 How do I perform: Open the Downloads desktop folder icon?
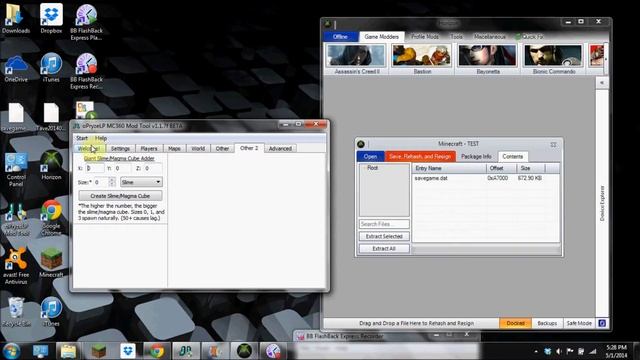(16, 18)
